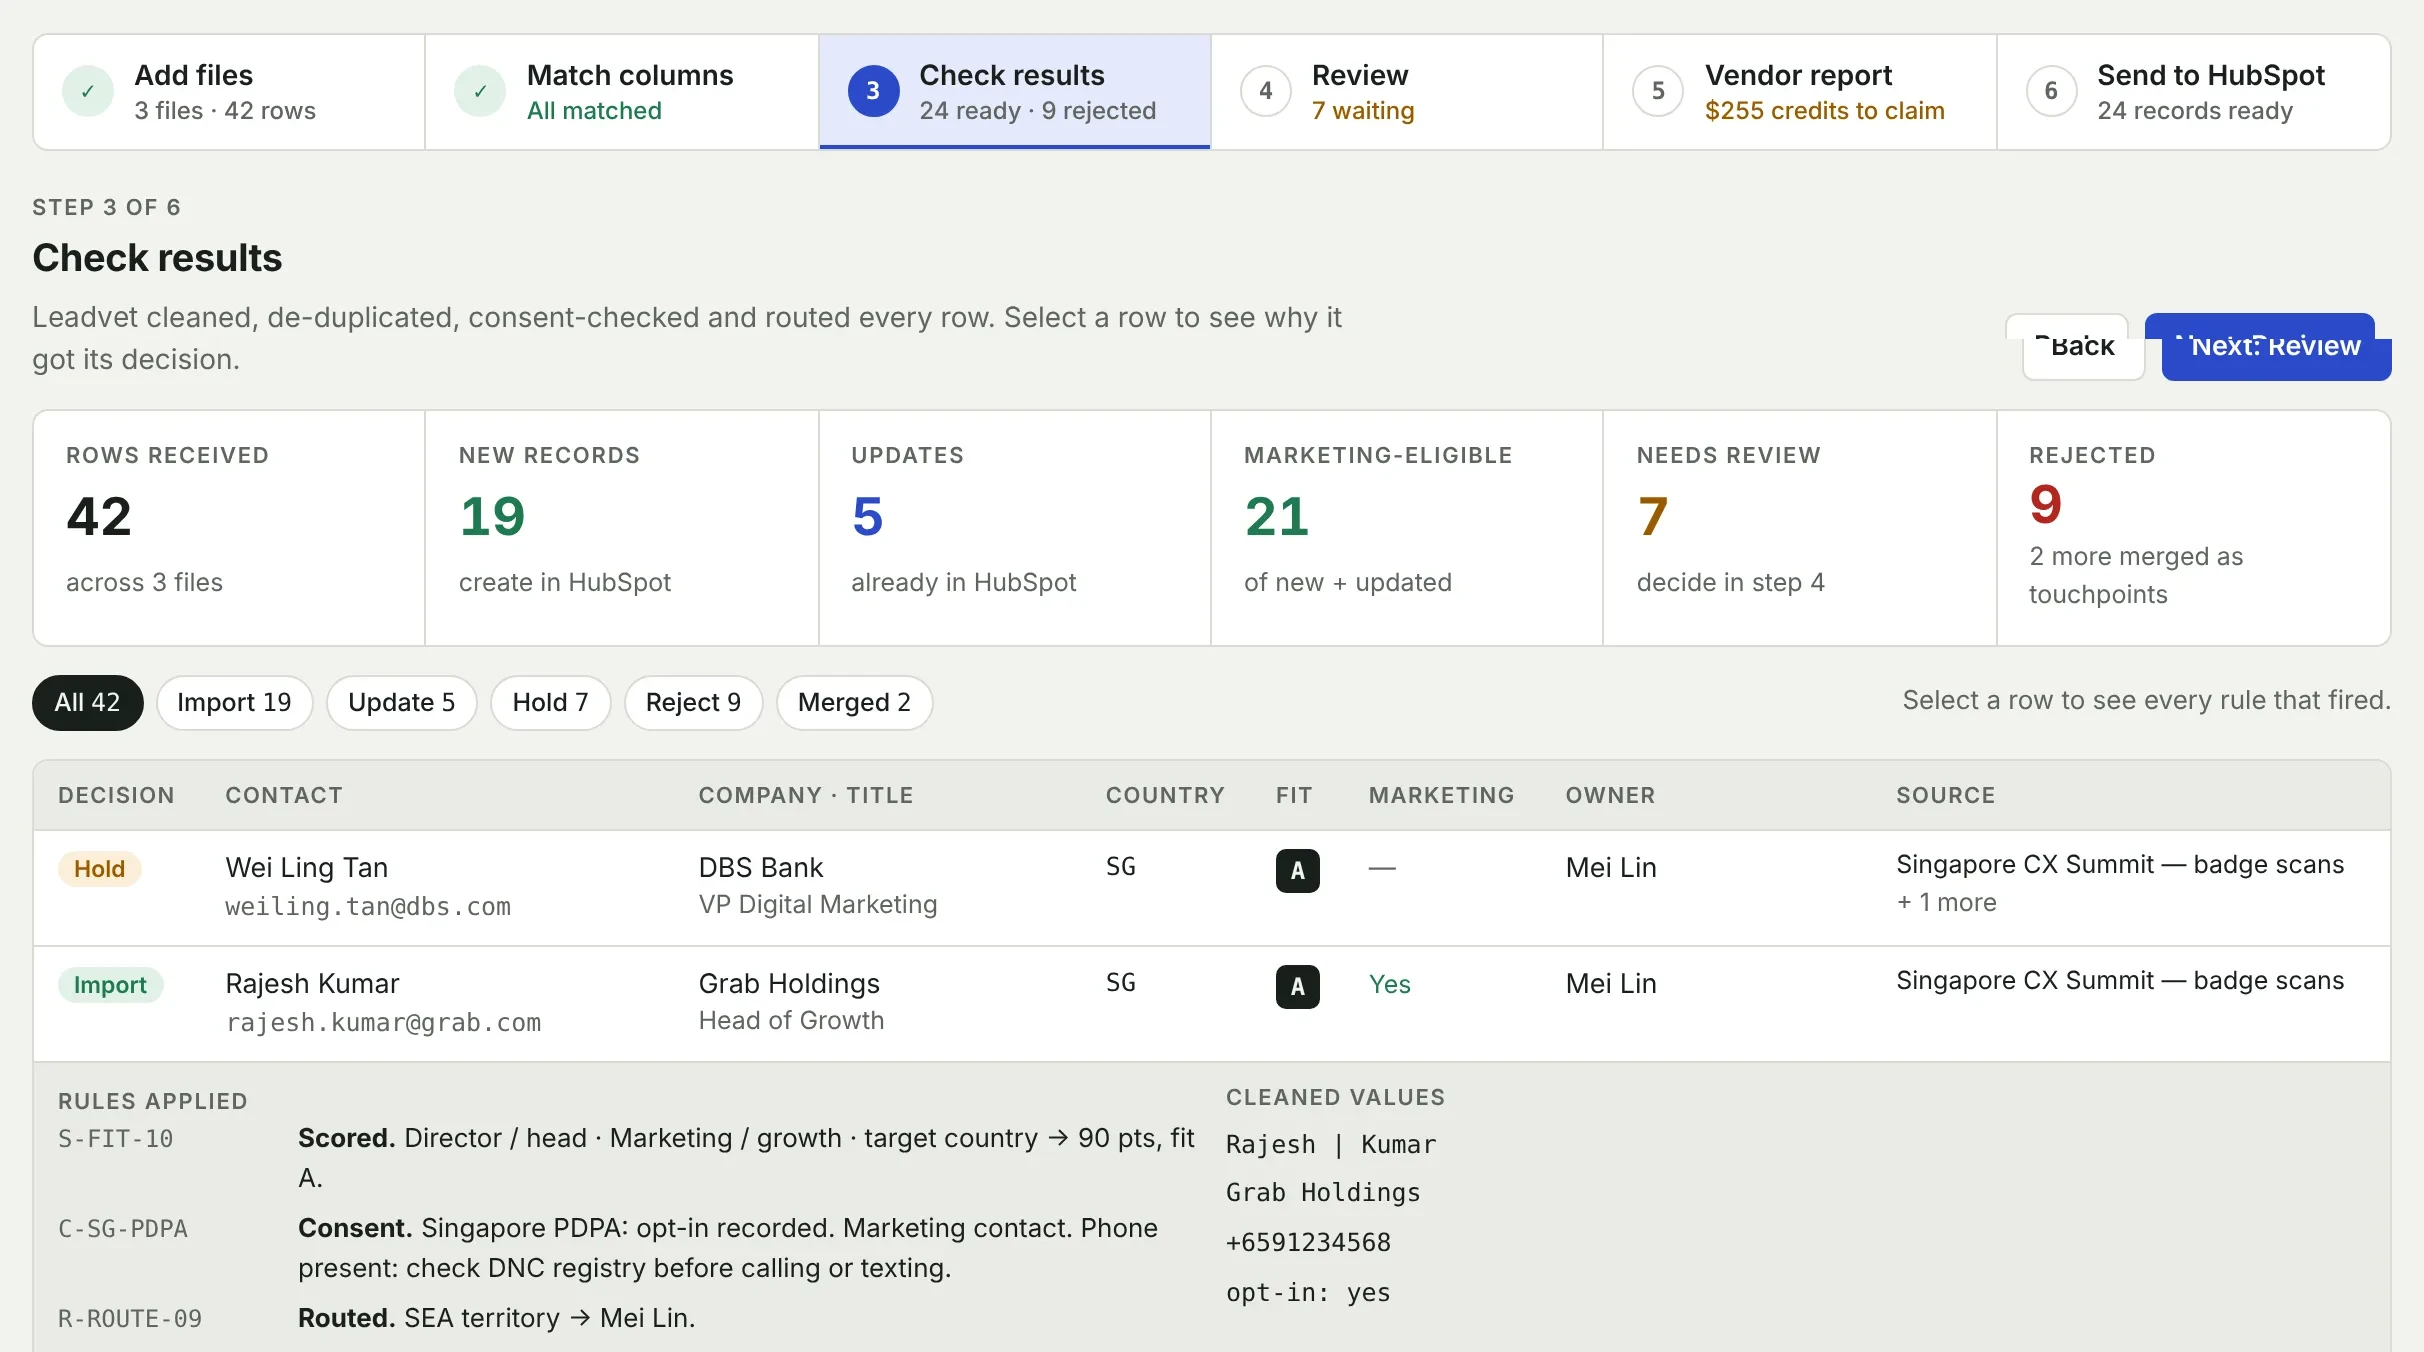Screen dimensions: 2424x1352
Task: Click the SOURCE column header
Action: tap(1945, 795)
